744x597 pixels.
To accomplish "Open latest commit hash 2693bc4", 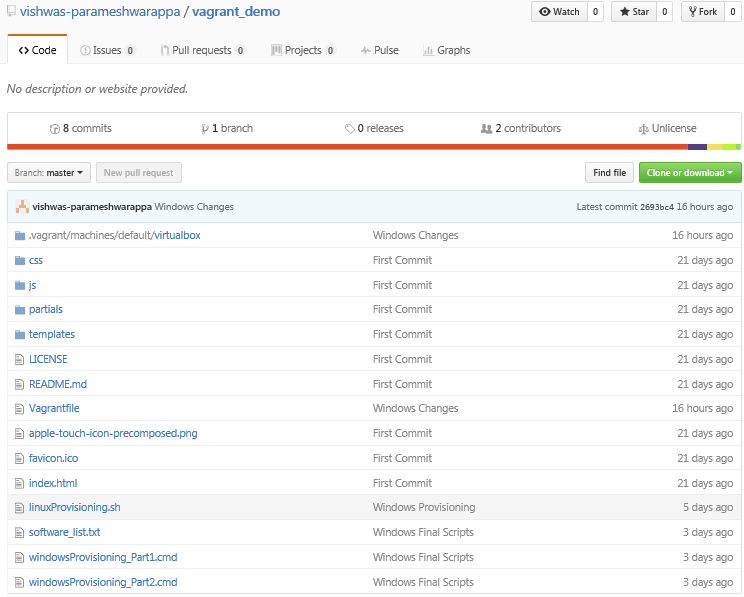I will pos(657,207).
